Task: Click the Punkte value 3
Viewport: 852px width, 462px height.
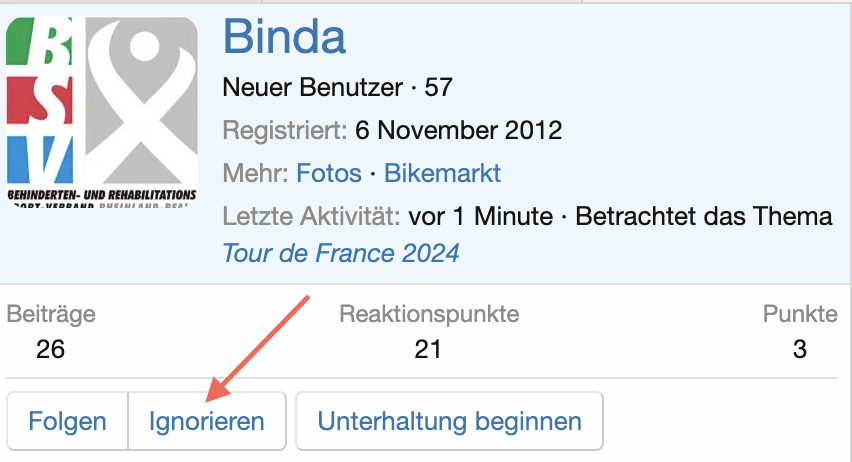Action: [x=797, y=349]
